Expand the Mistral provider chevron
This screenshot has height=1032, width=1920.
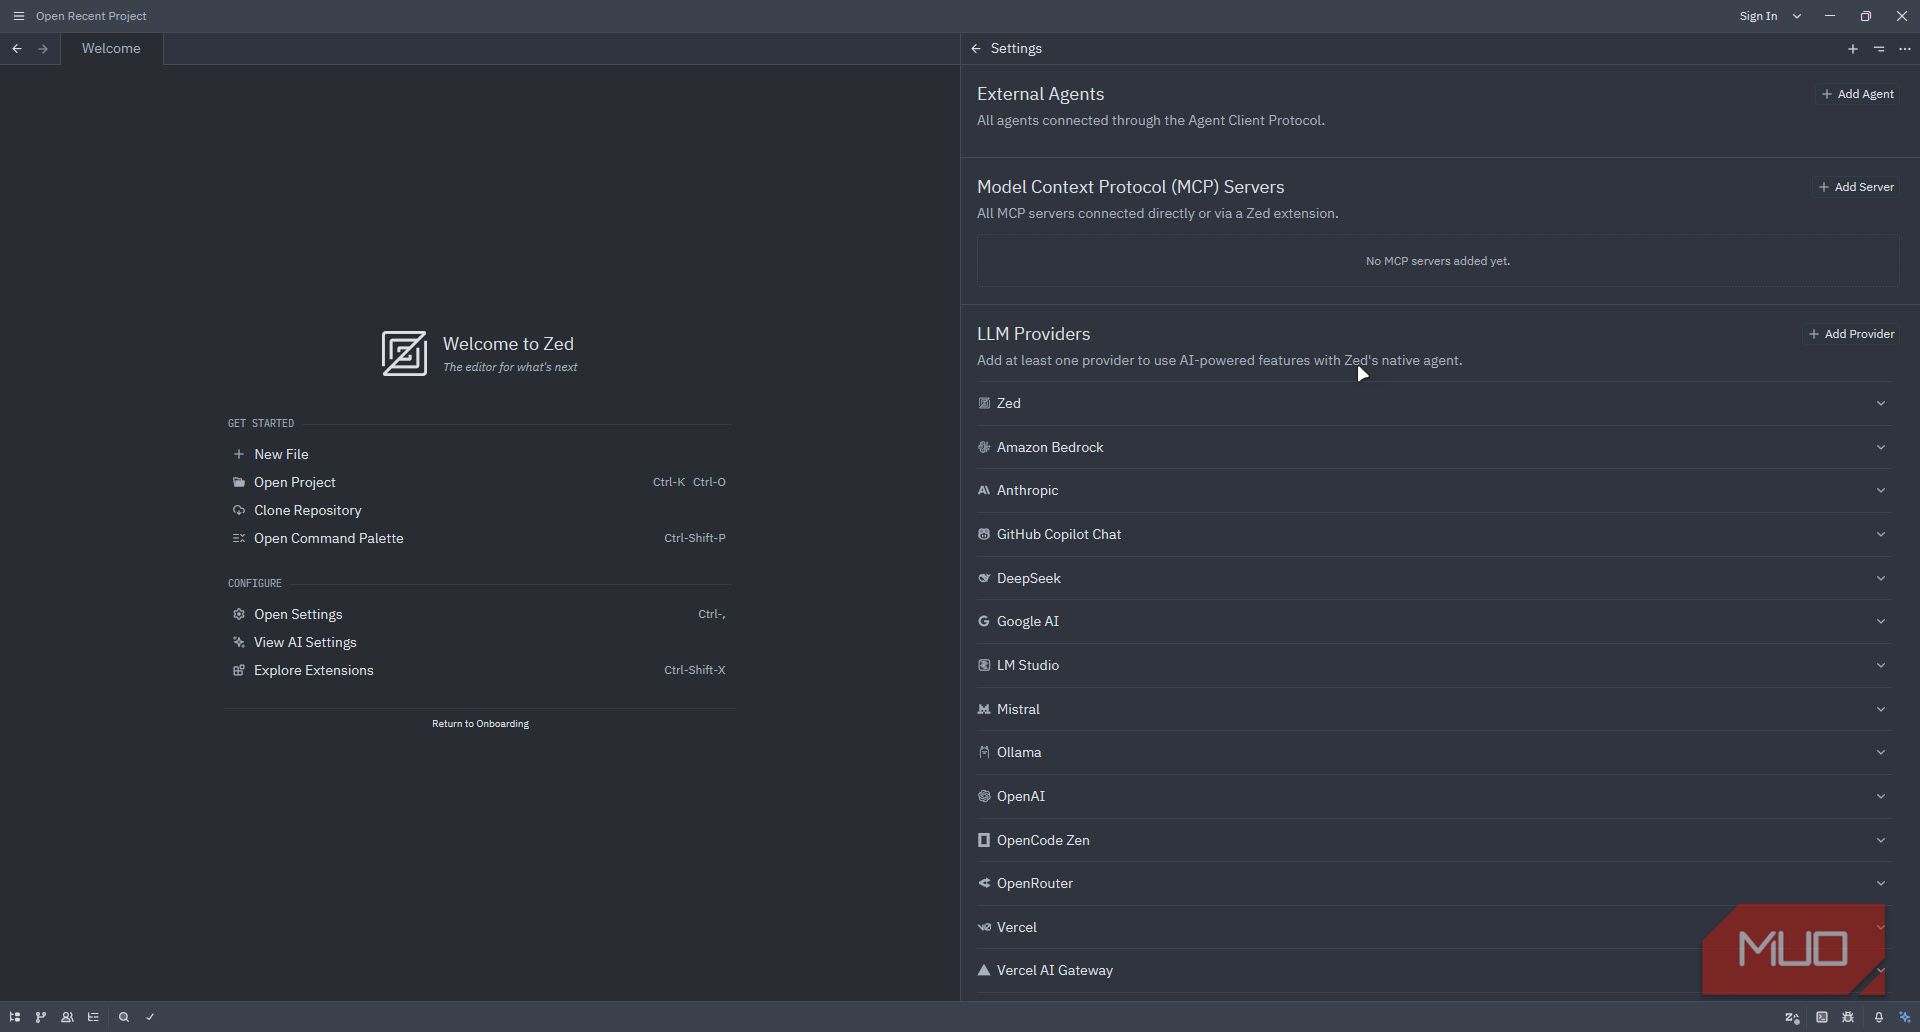[x=1881, y=710]
